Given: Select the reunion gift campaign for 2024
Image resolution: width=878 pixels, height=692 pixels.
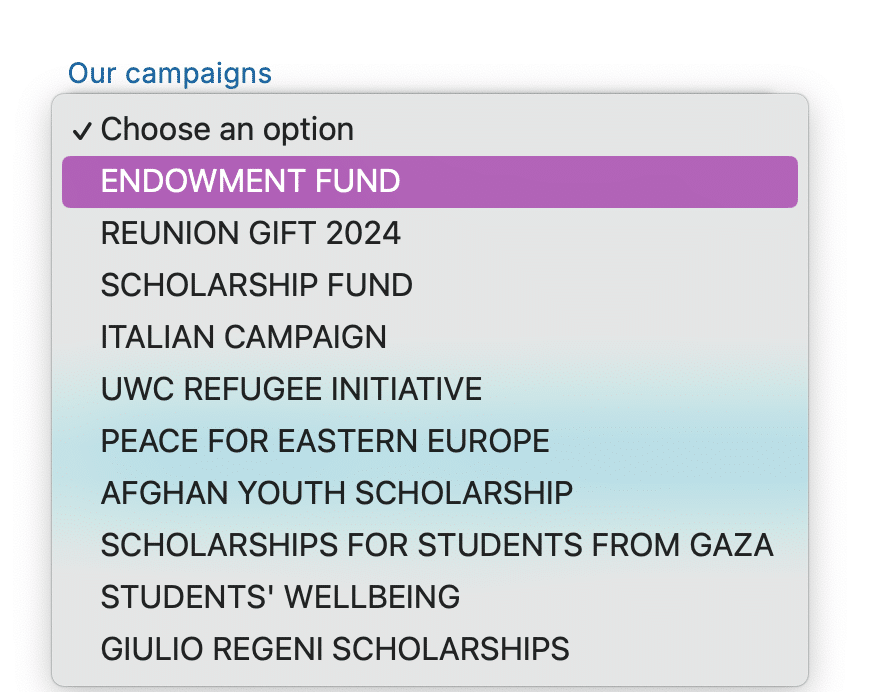Looking at the screenshot, I should pos(250,233).
